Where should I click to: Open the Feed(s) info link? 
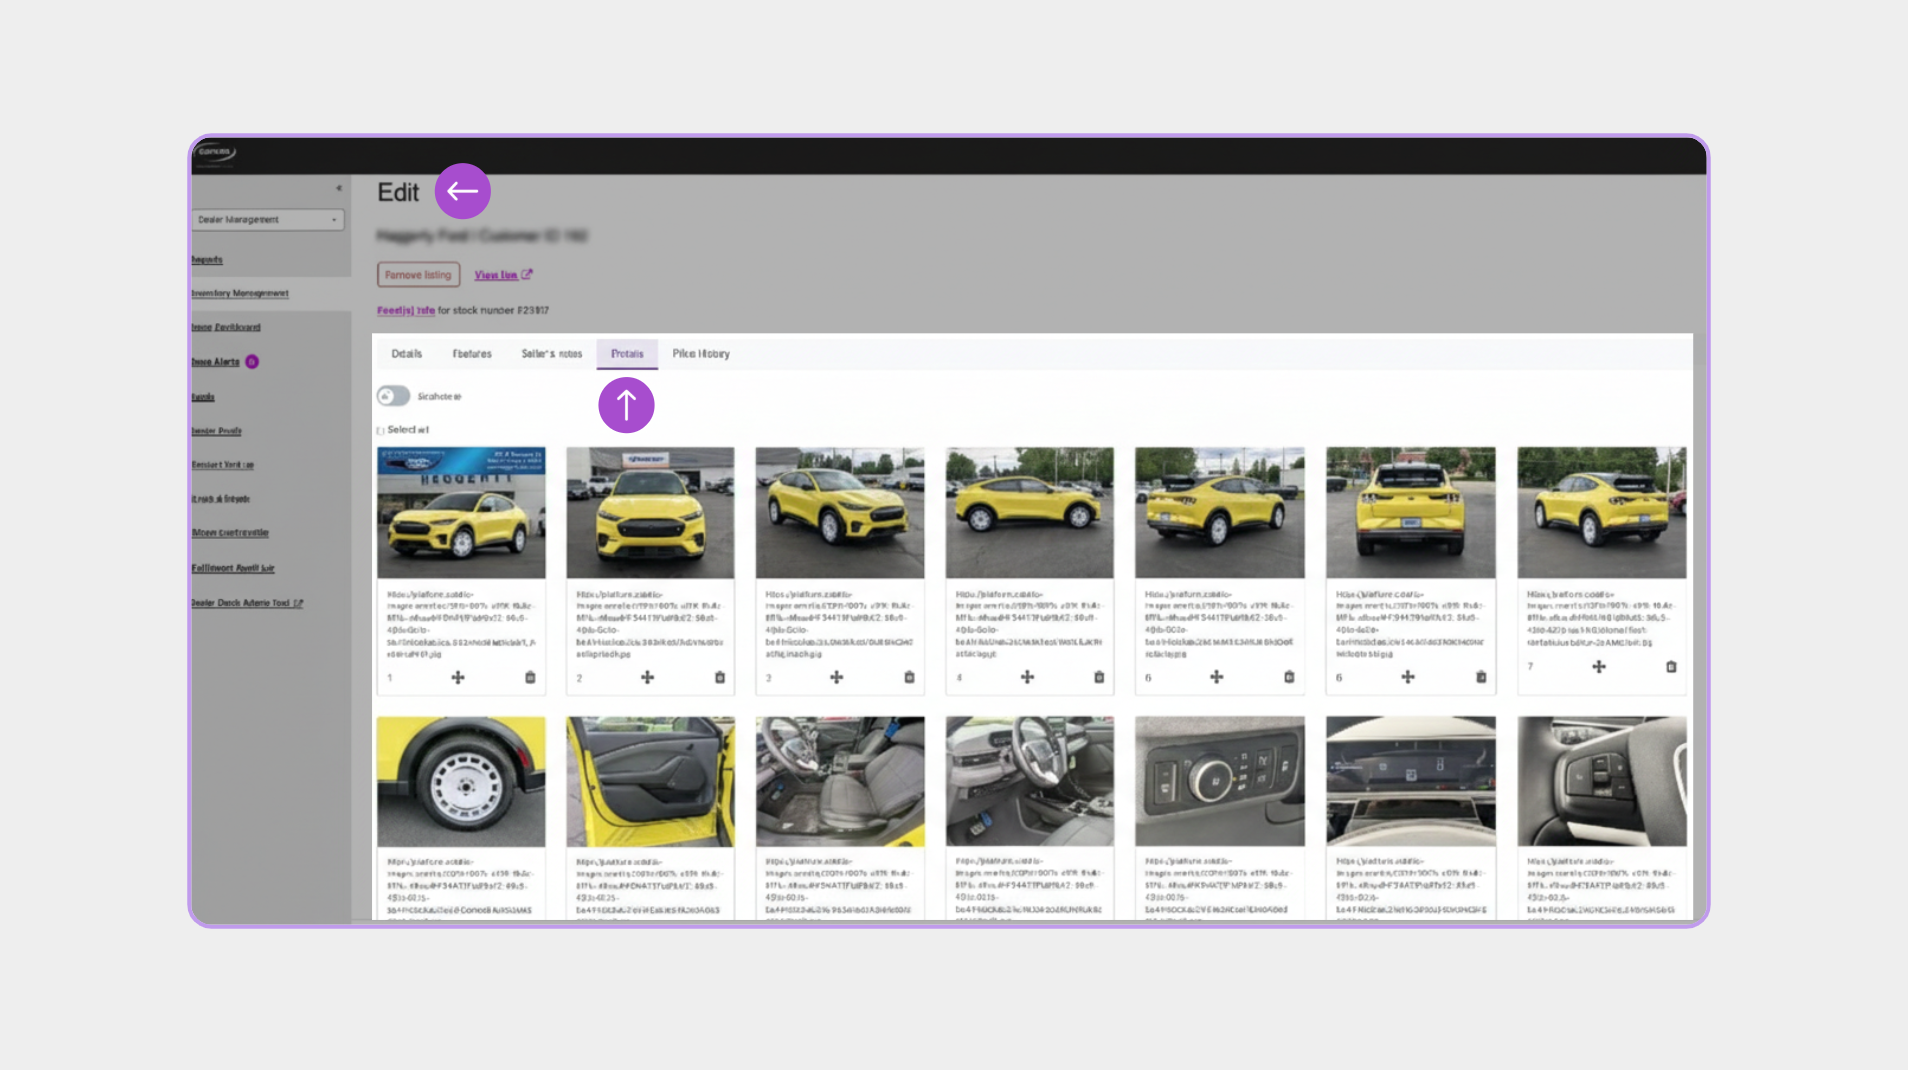[x=406, y=311]
